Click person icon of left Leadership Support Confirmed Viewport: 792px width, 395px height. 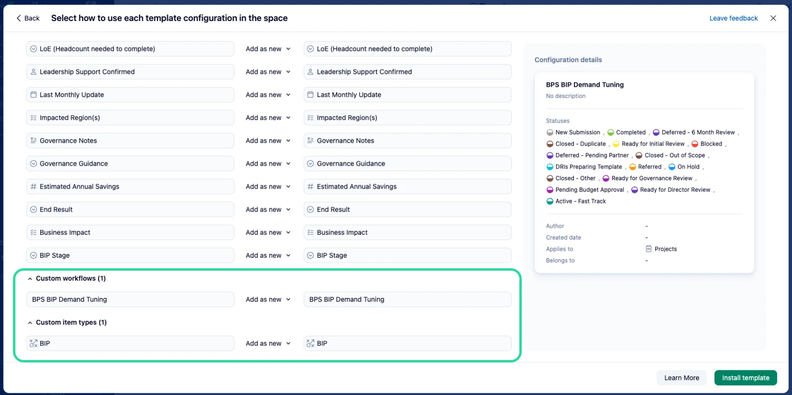click(34, 72)
